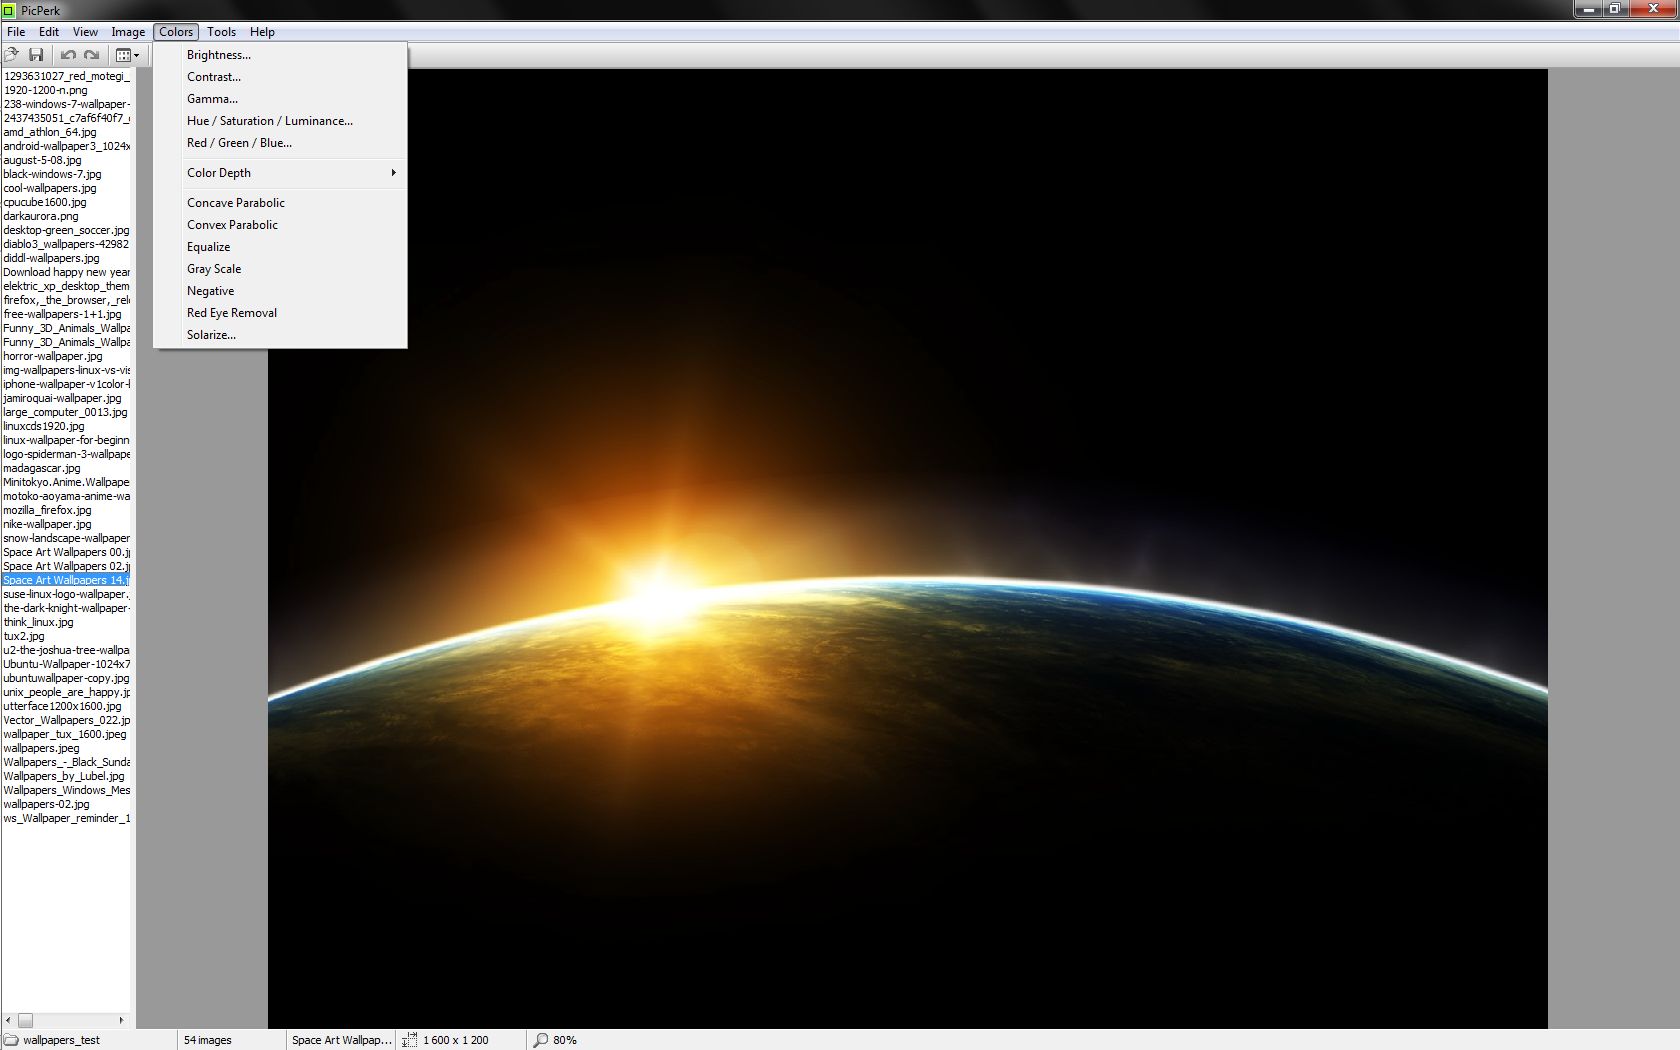Select file free-wallpapers-1+1.jpg
Screen dimensions: 1680x1050
coord(62,314)
